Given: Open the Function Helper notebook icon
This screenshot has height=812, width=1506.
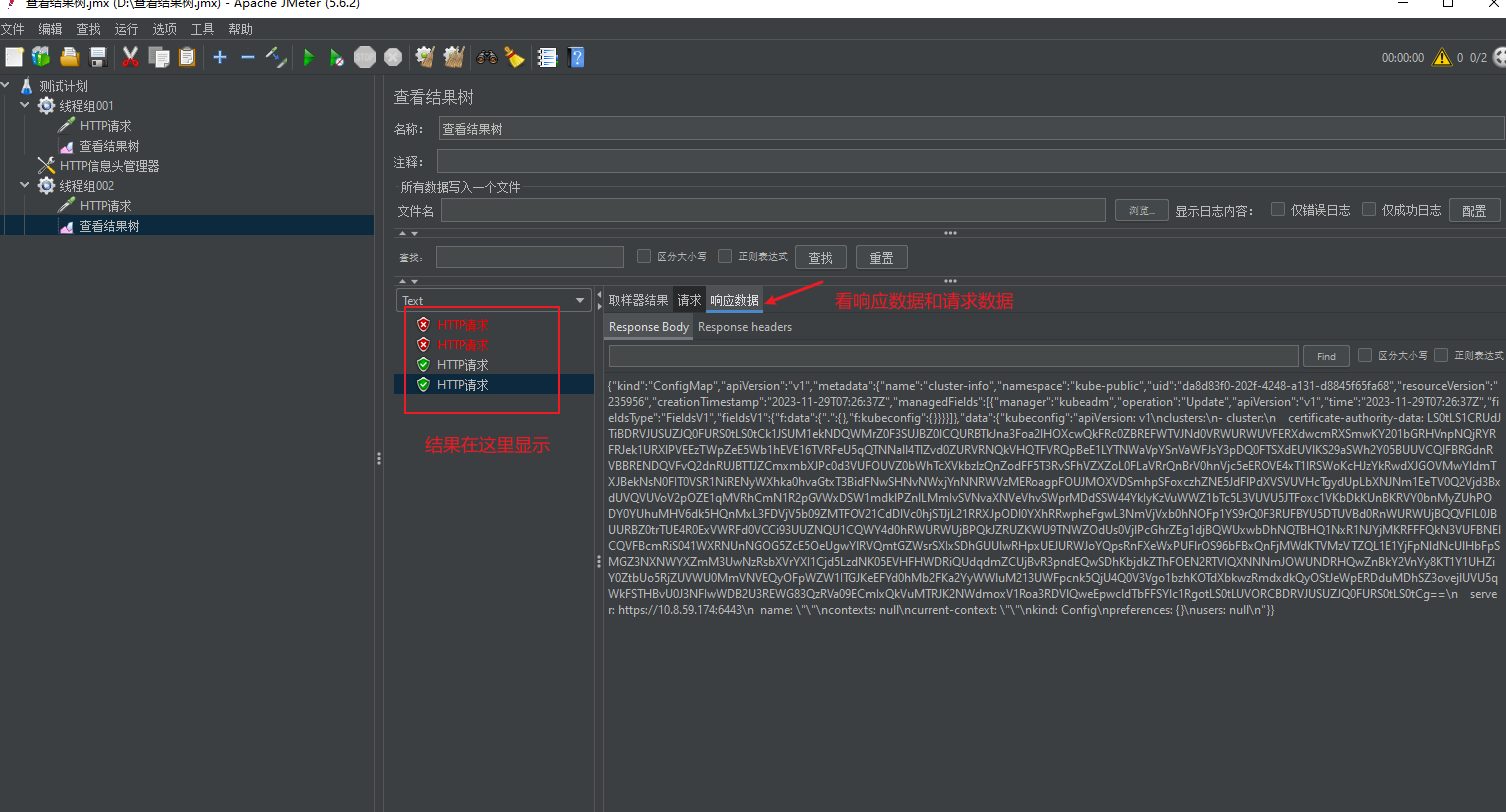Looking at the screenshot, I should (x=547, y=57).
